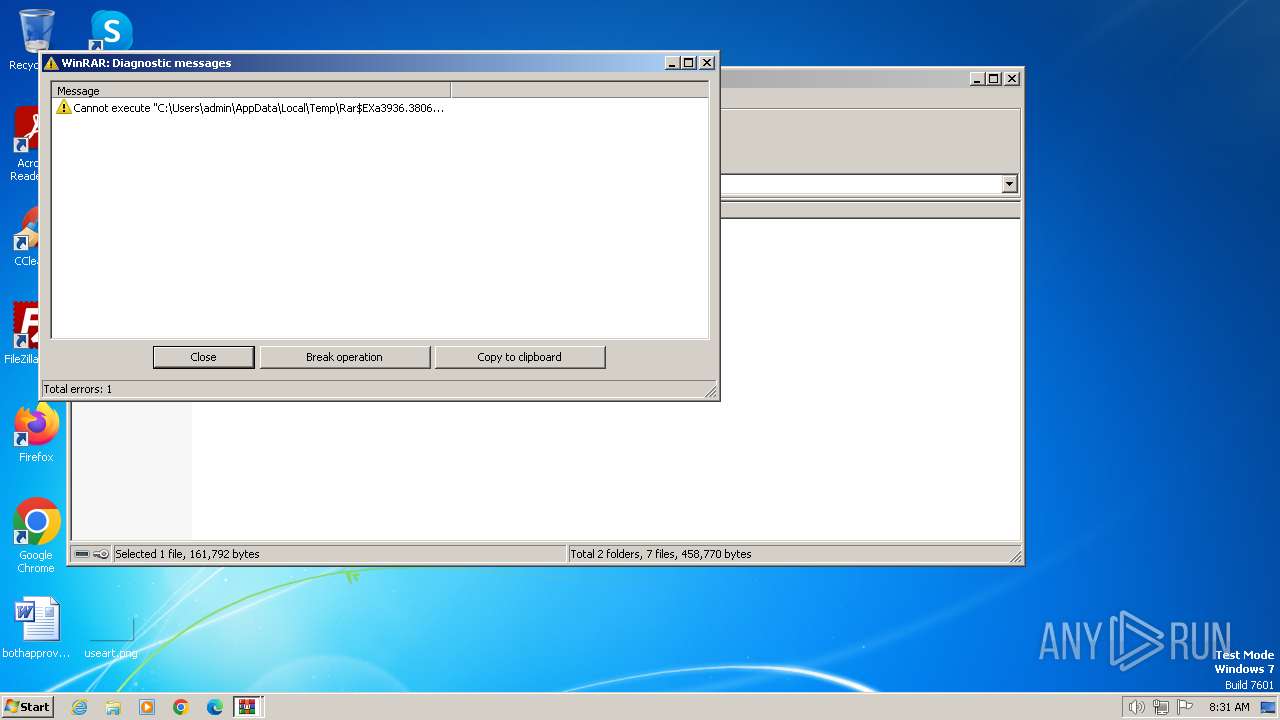Open the CCleaner desktop shortcut
Image resolution: width=1280 pixels, height=720 pixels.
tap(26, 237)
